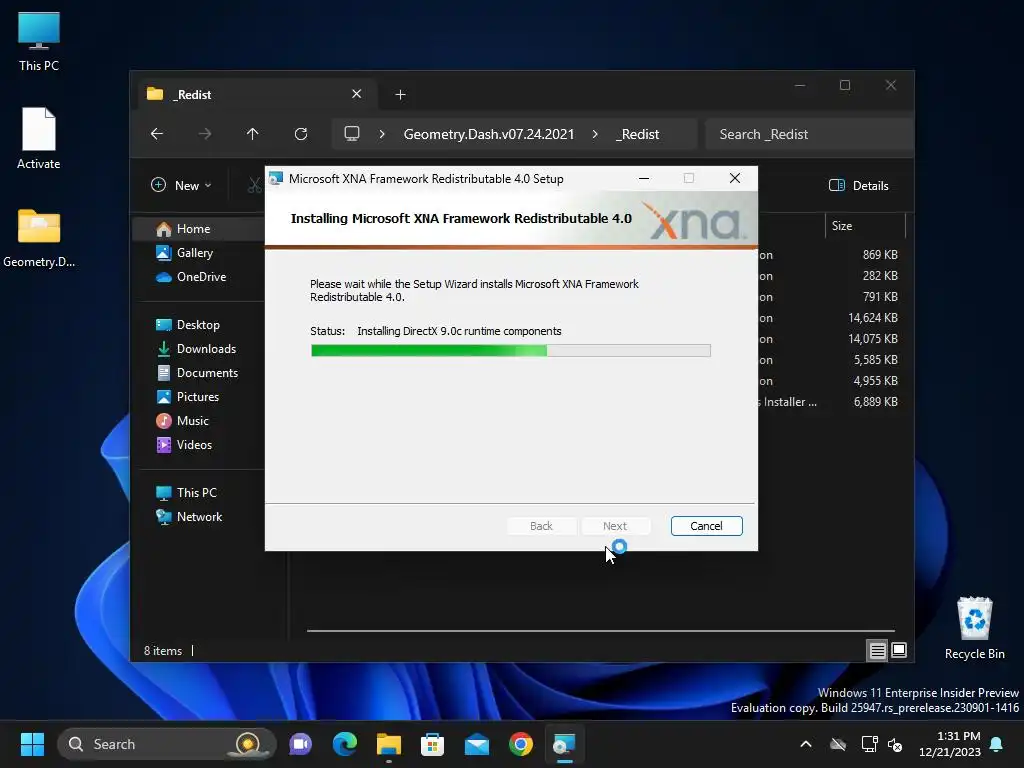The width and height of the screenshot is (1024, 768).
Task: Open the New item dropdown in Explorer
Action: pyautogui.click(x=181, y=185)
